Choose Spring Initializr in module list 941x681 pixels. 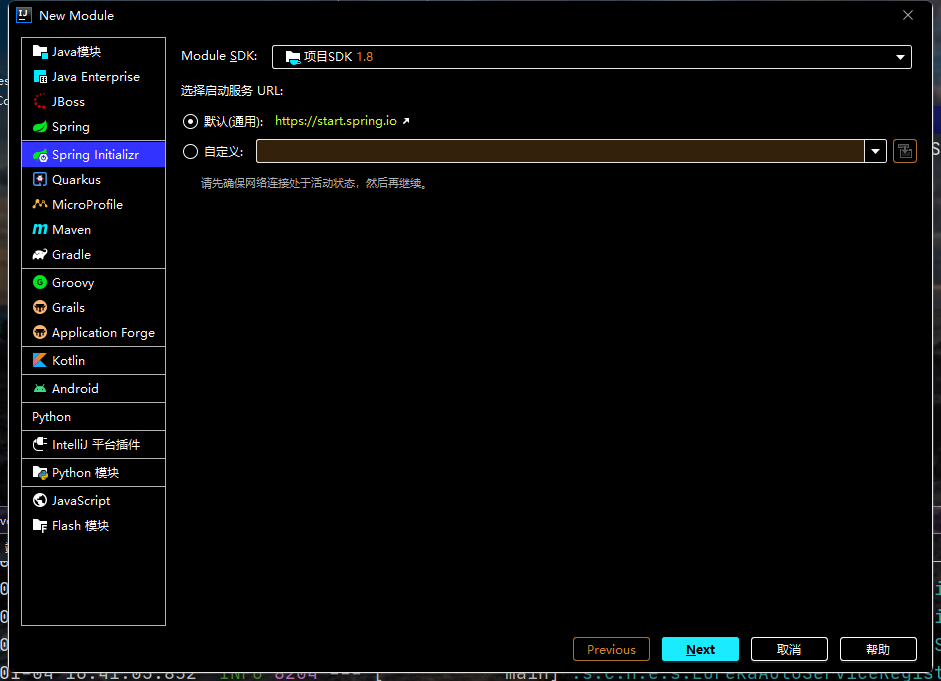[94, 155]
